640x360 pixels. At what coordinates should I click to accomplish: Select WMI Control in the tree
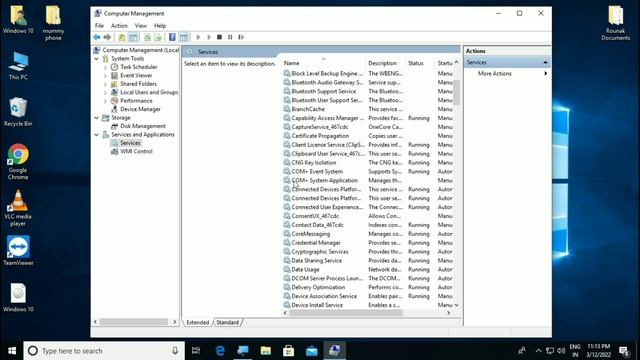[x=136, y=151]
